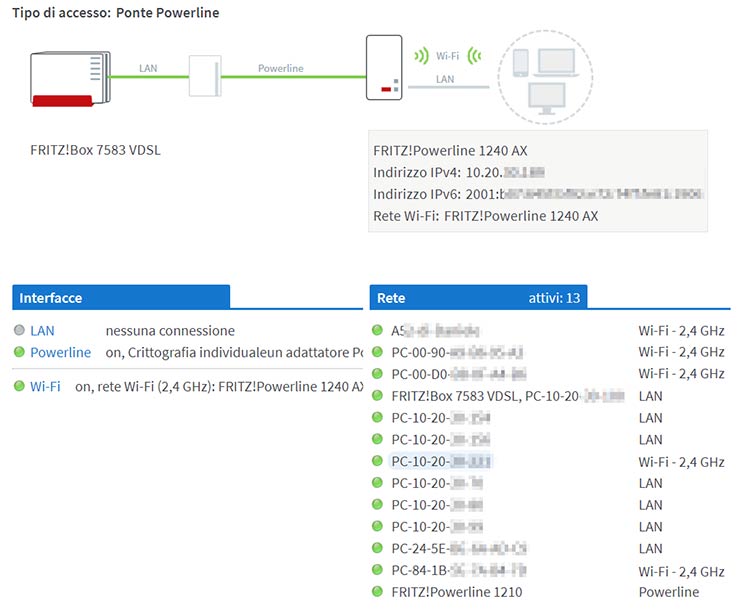Click the FRITZ!Powerline 1210 network entry
Image resolution: width=740 pixels, height=612 pixels.
(x=445, y=592)
